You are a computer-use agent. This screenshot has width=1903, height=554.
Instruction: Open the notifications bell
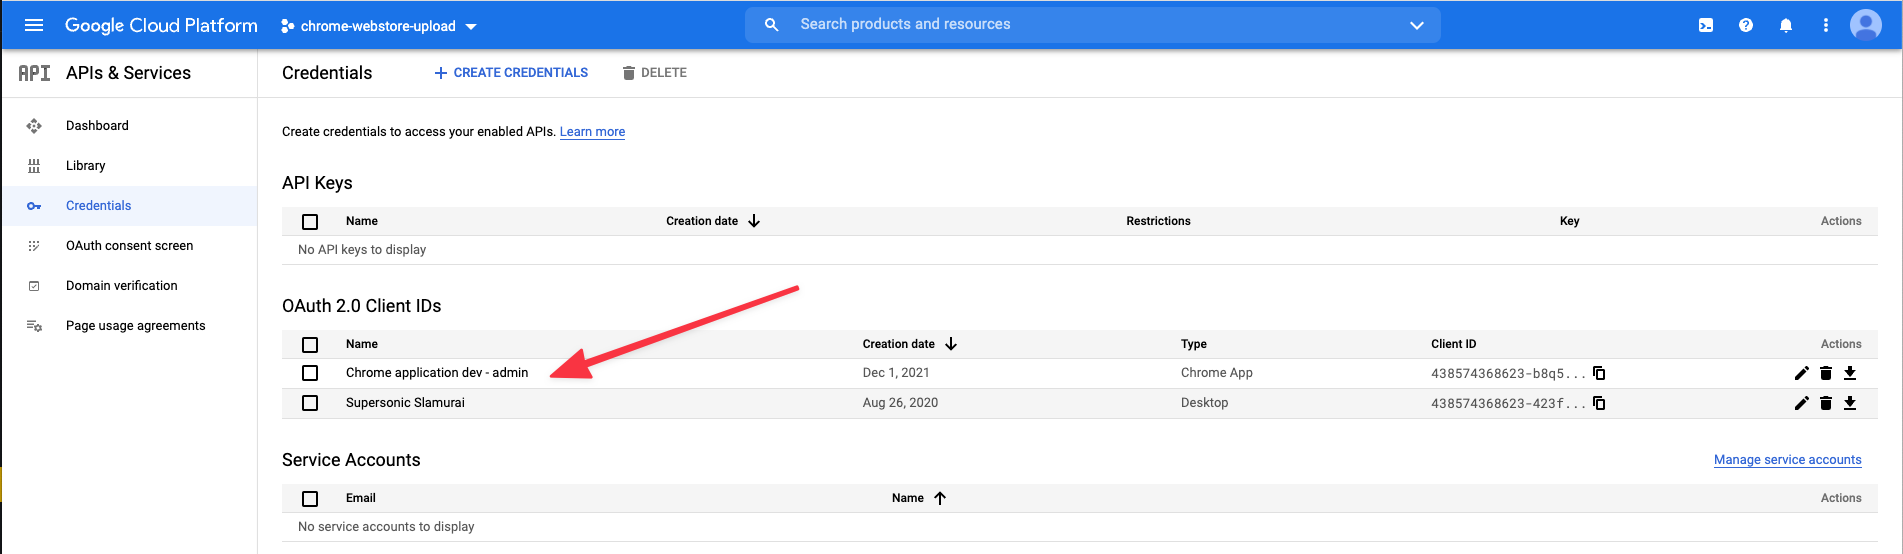click(1786, 25)
